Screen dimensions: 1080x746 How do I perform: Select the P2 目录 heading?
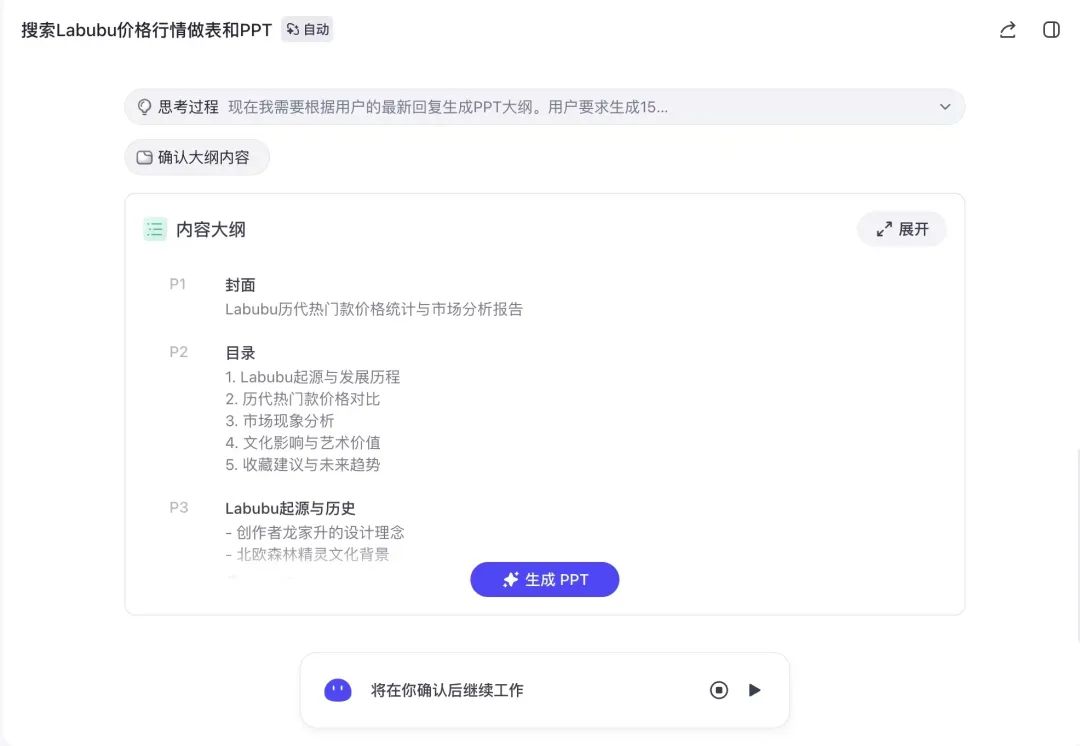tap(240, 353)
